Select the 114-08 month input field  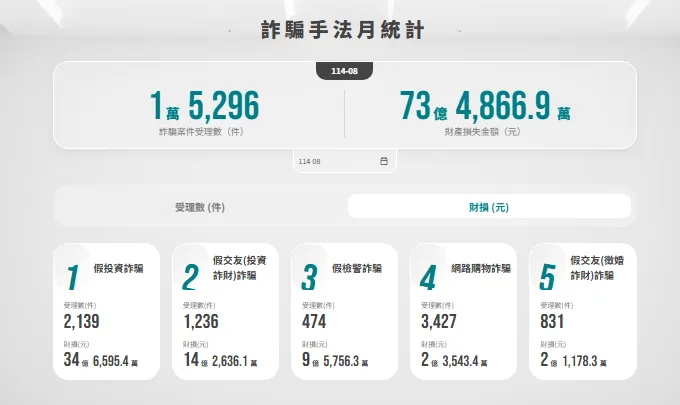coord(344,161)
